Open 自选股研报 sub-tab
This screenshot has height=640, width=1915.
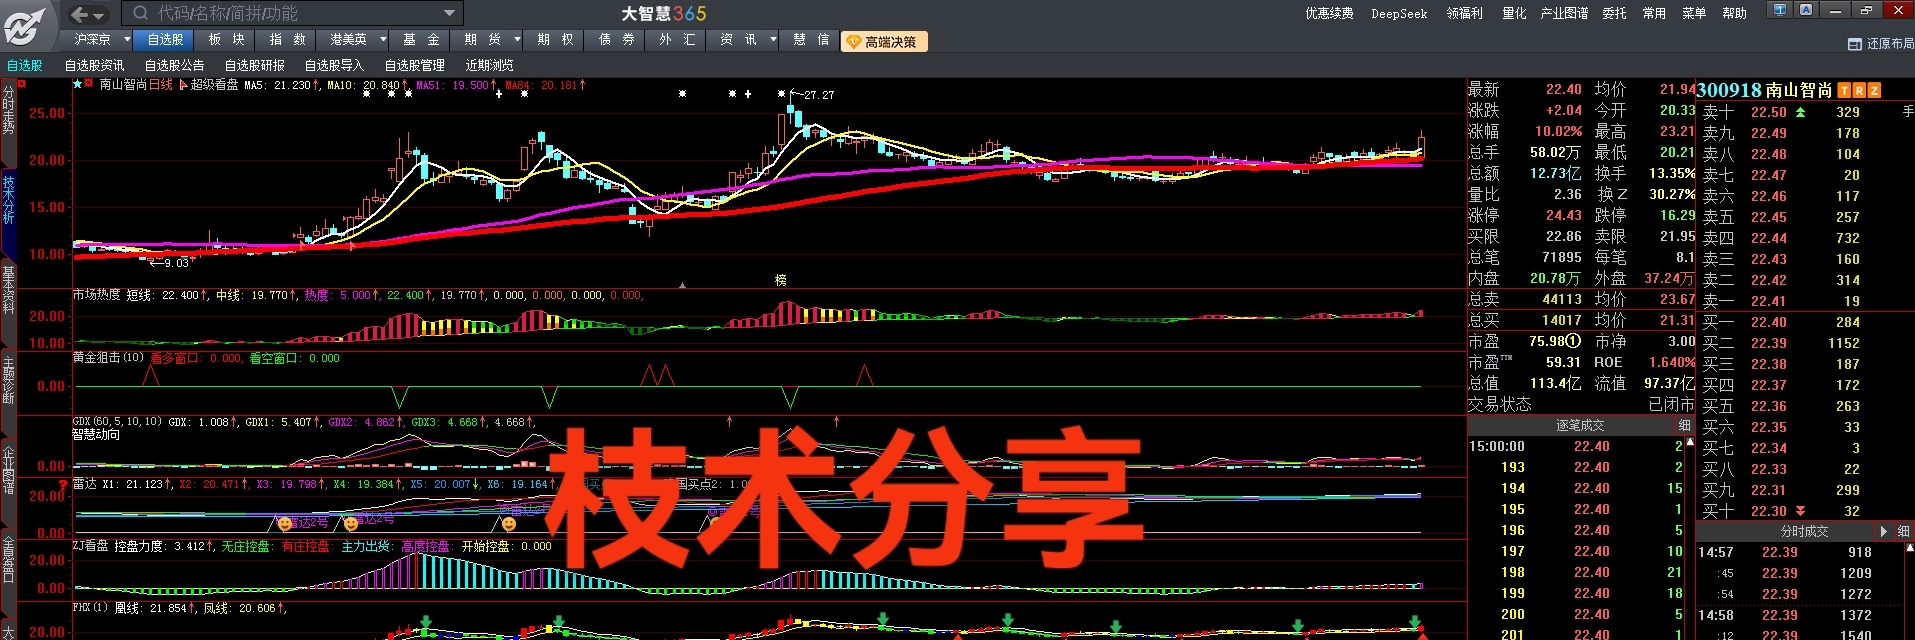[x=255, y=65]
